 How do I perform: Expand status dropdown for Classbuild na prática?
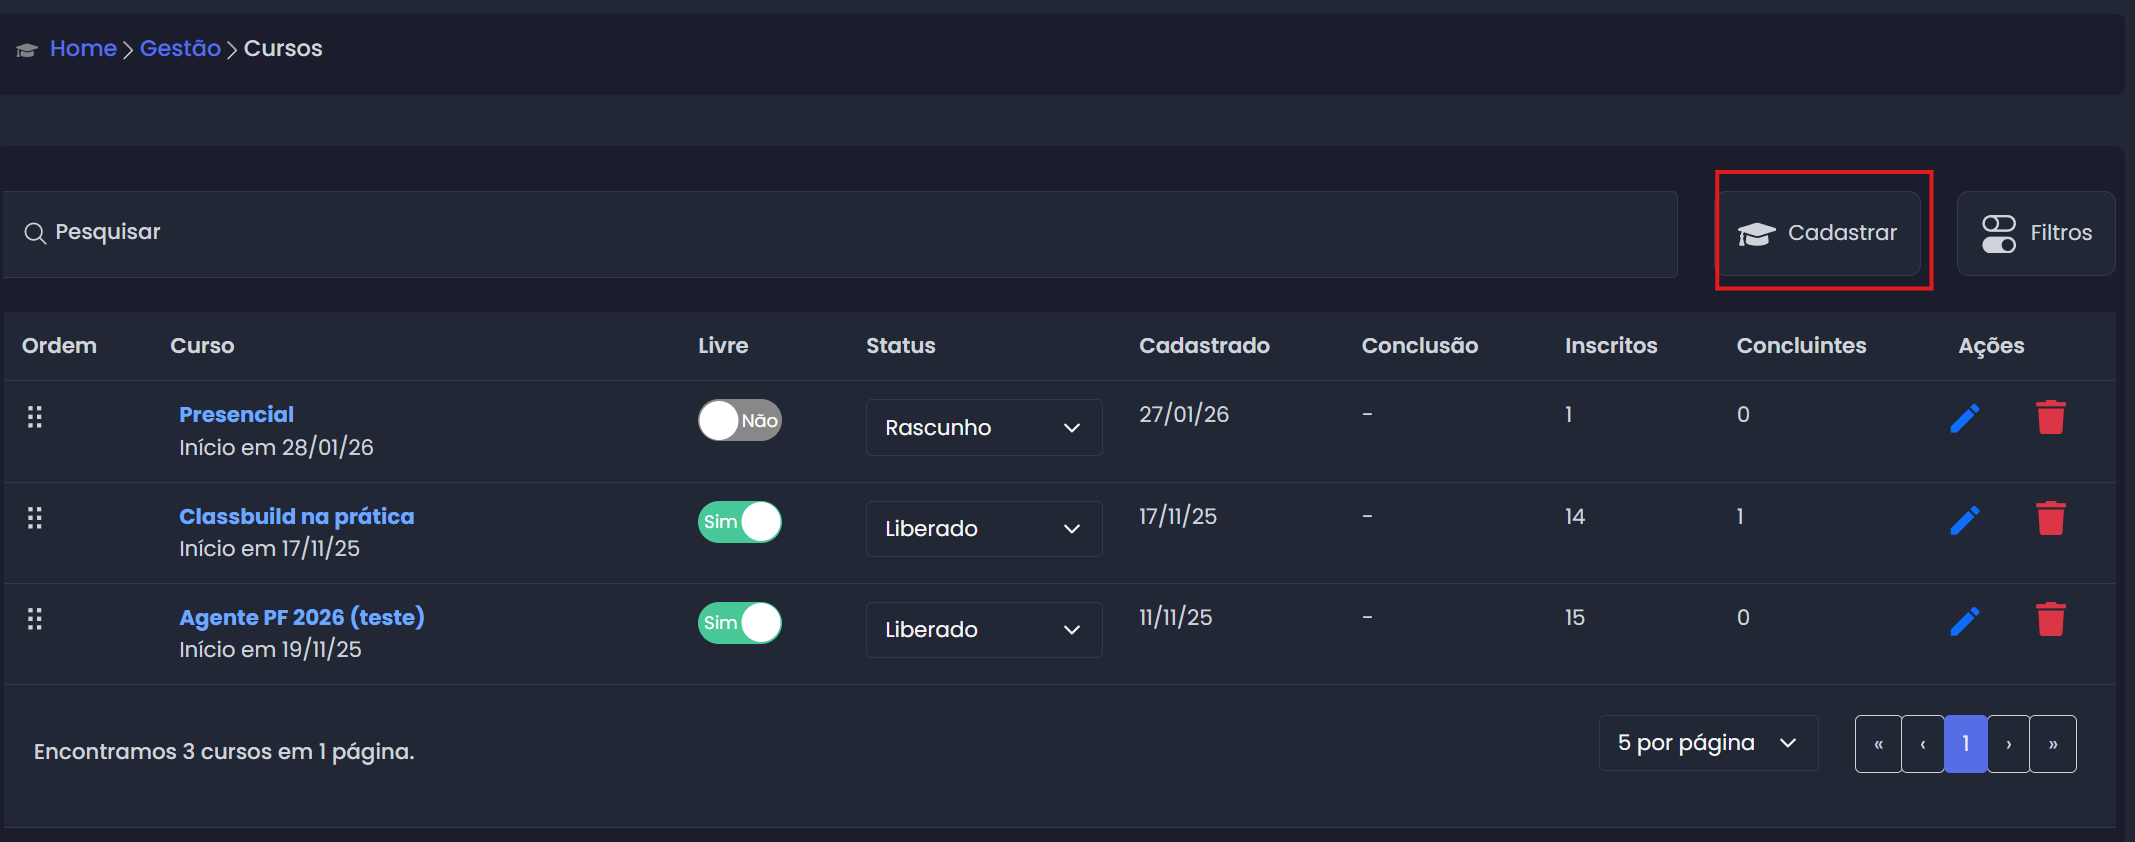pyautogui.click(x=983, y=529)
